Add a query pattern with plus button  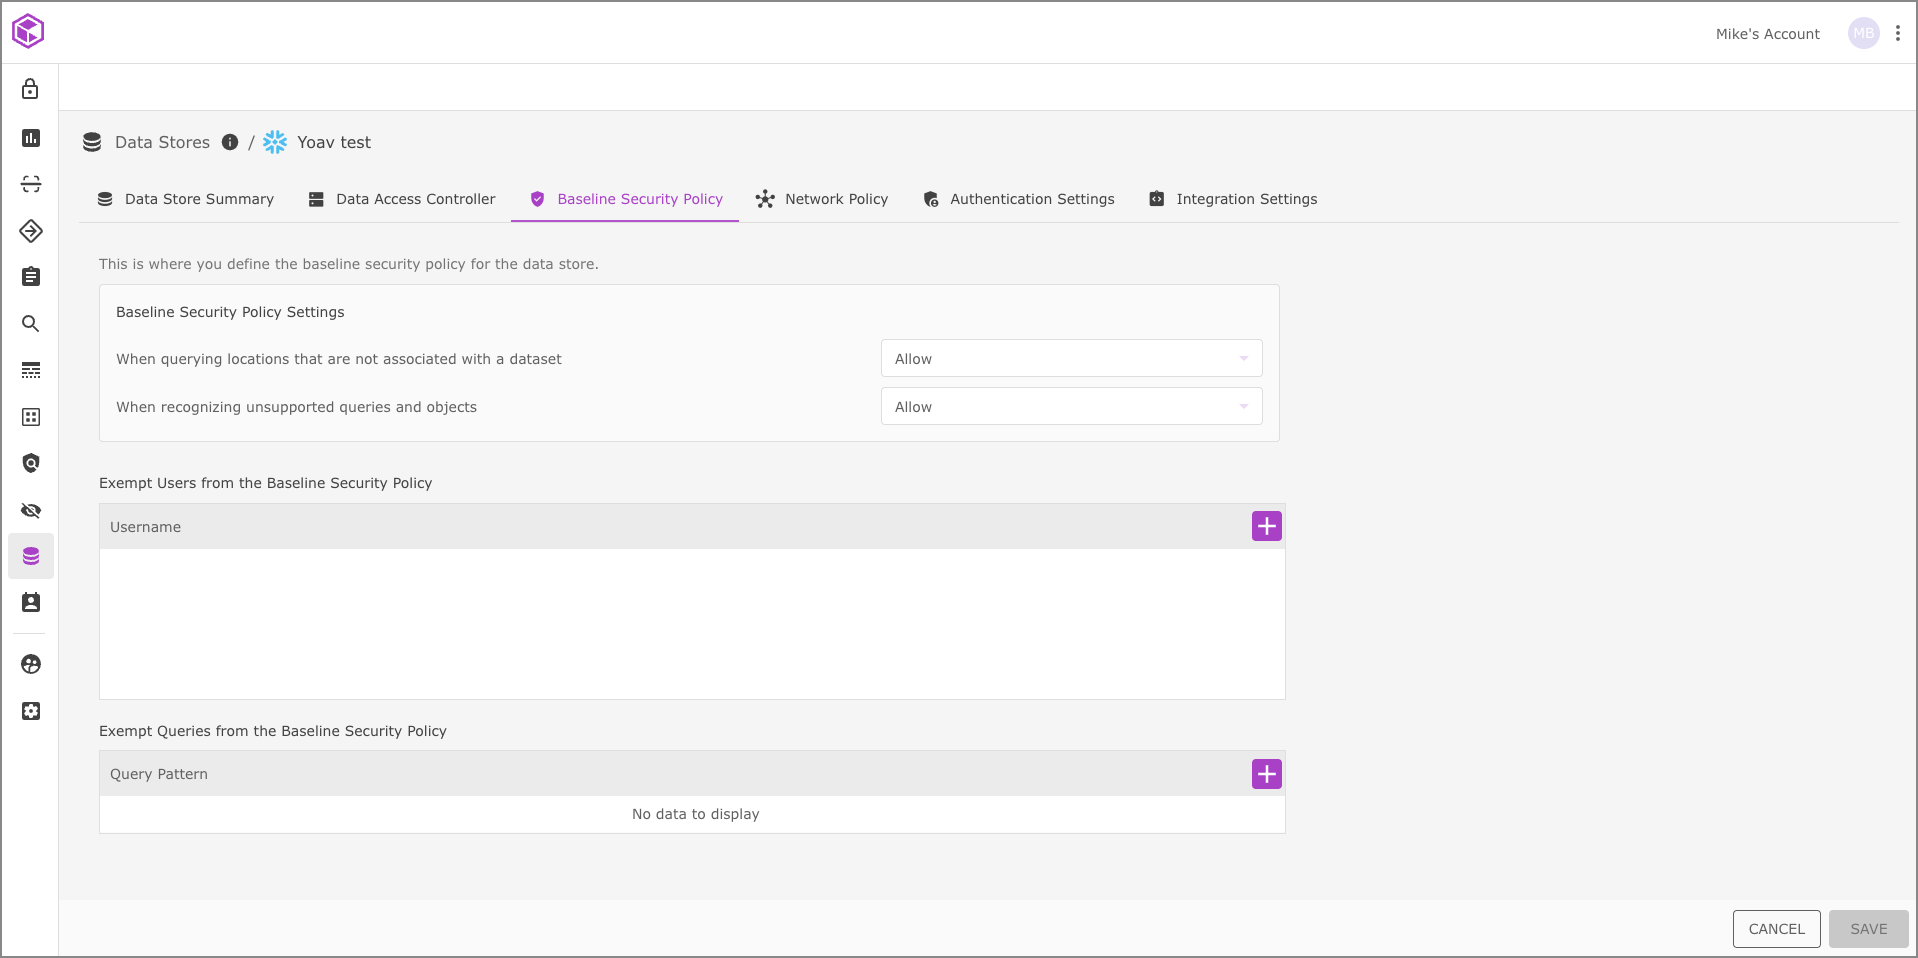(1266, 774)
